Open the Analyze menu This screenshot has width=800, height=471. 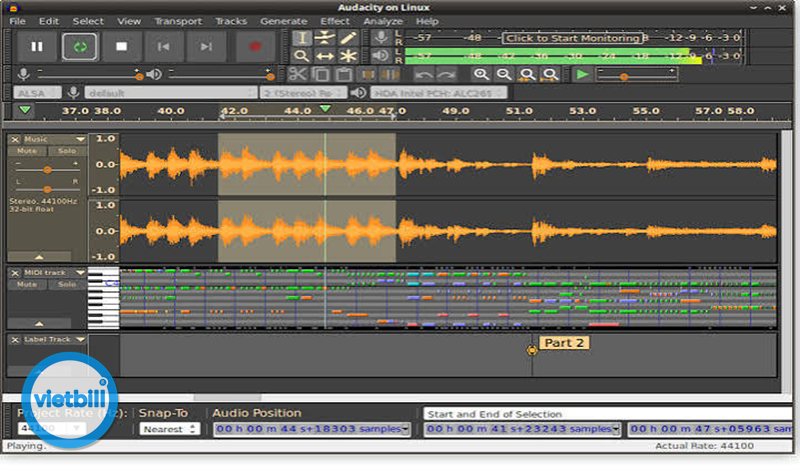(383, 21)
